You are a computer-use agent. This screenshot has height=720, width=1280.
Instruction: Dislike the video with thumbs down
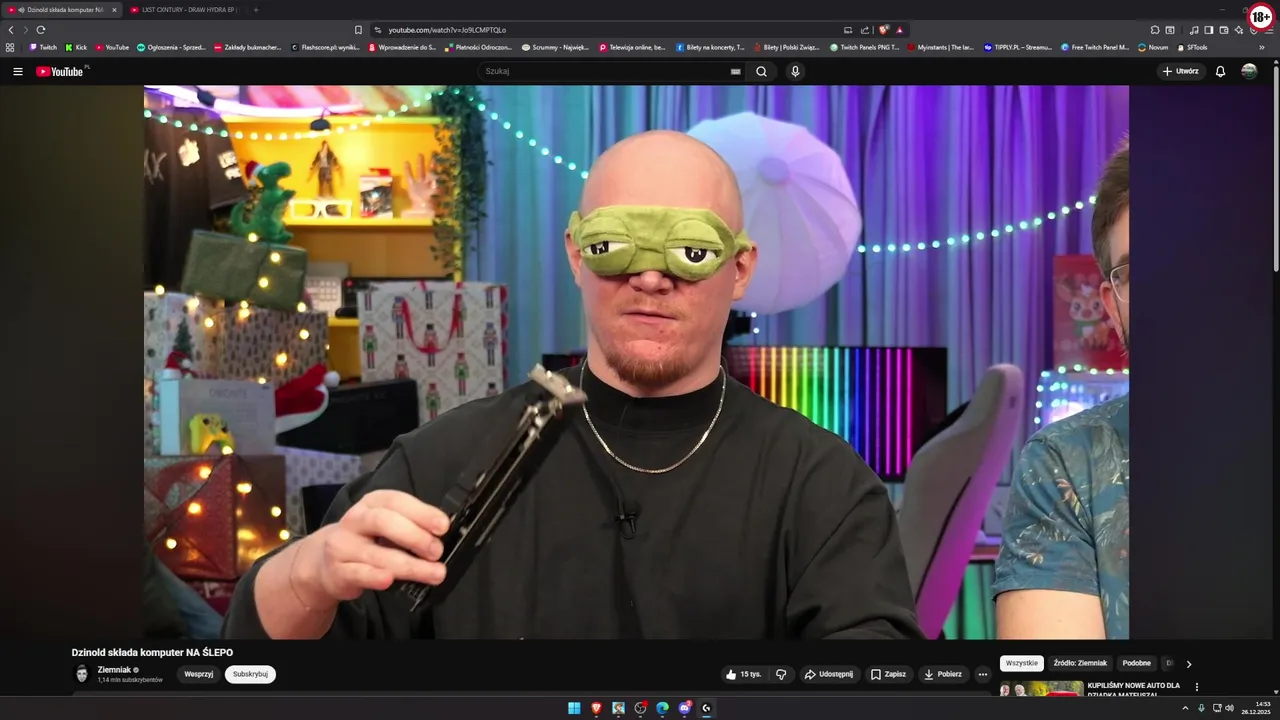coord(781,674)
